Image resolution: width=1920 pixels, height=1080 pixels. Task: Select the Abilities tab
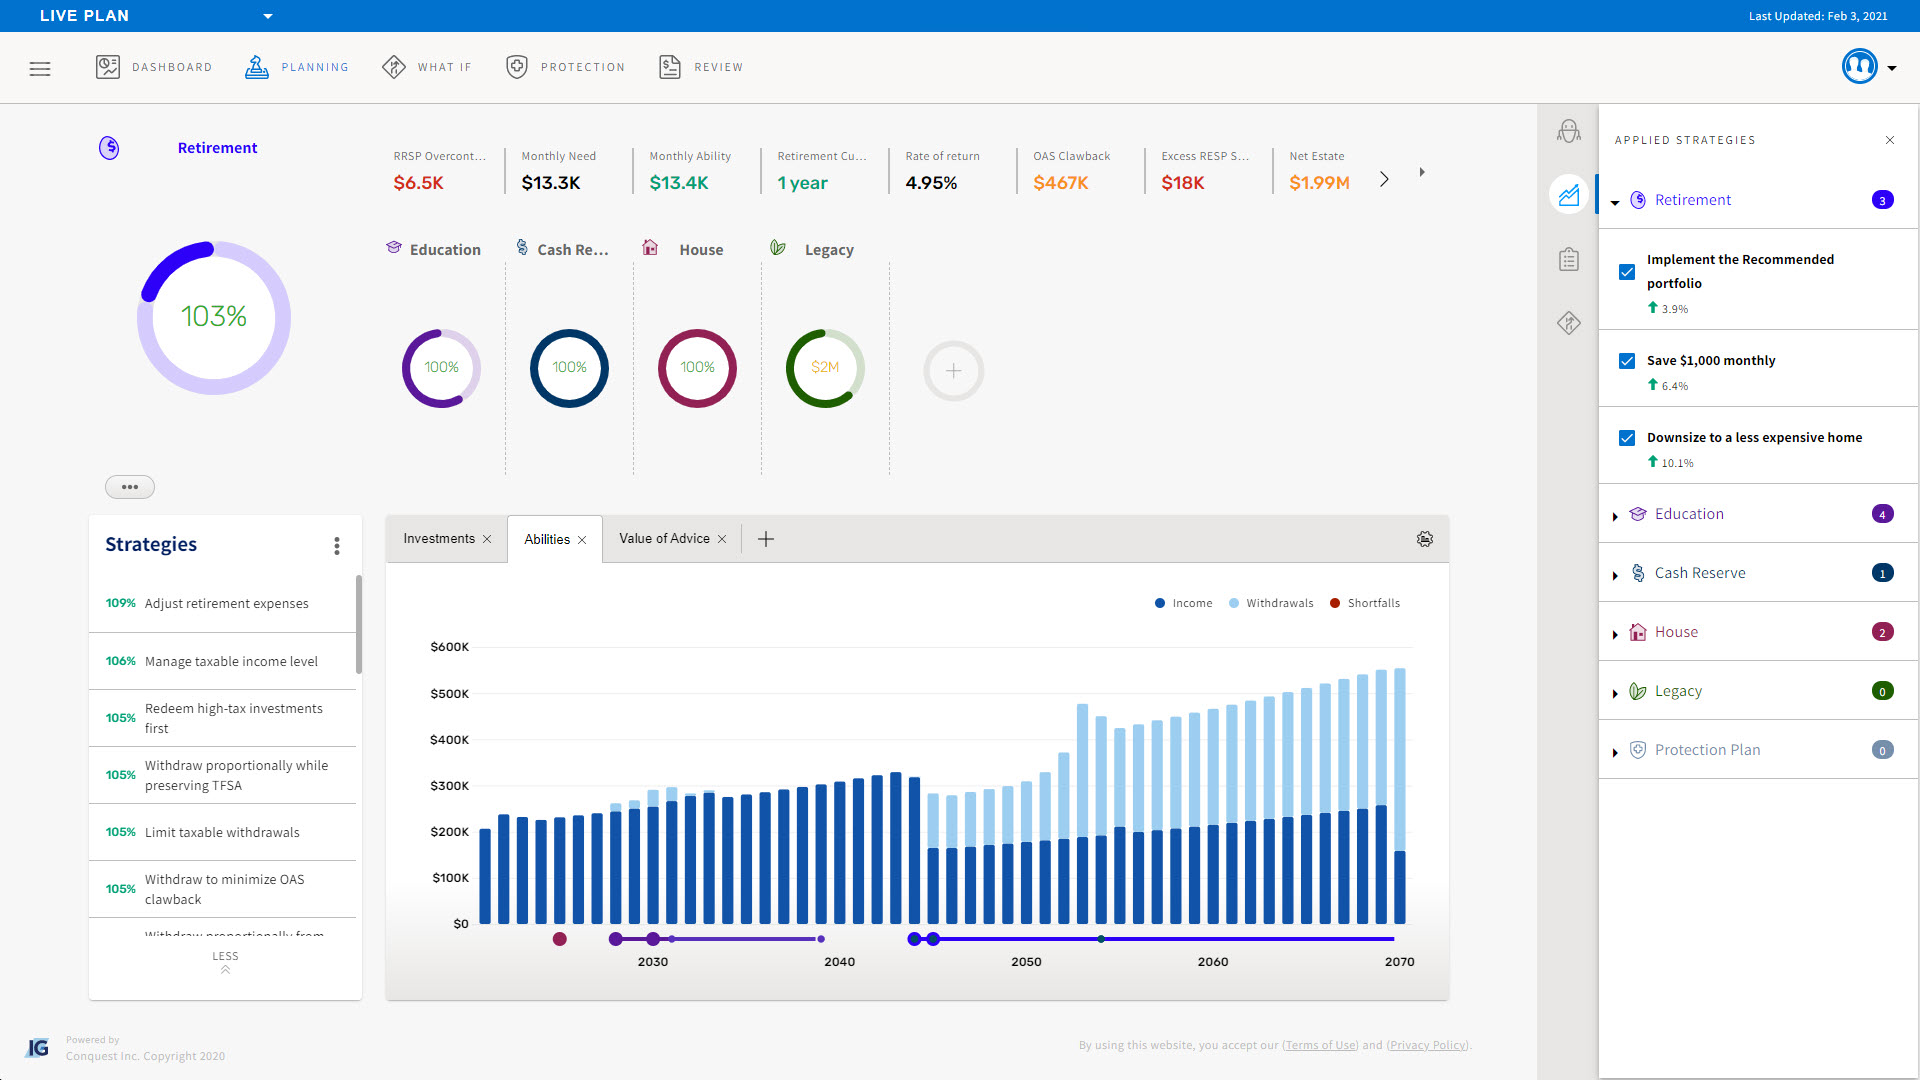coord(547,540)
